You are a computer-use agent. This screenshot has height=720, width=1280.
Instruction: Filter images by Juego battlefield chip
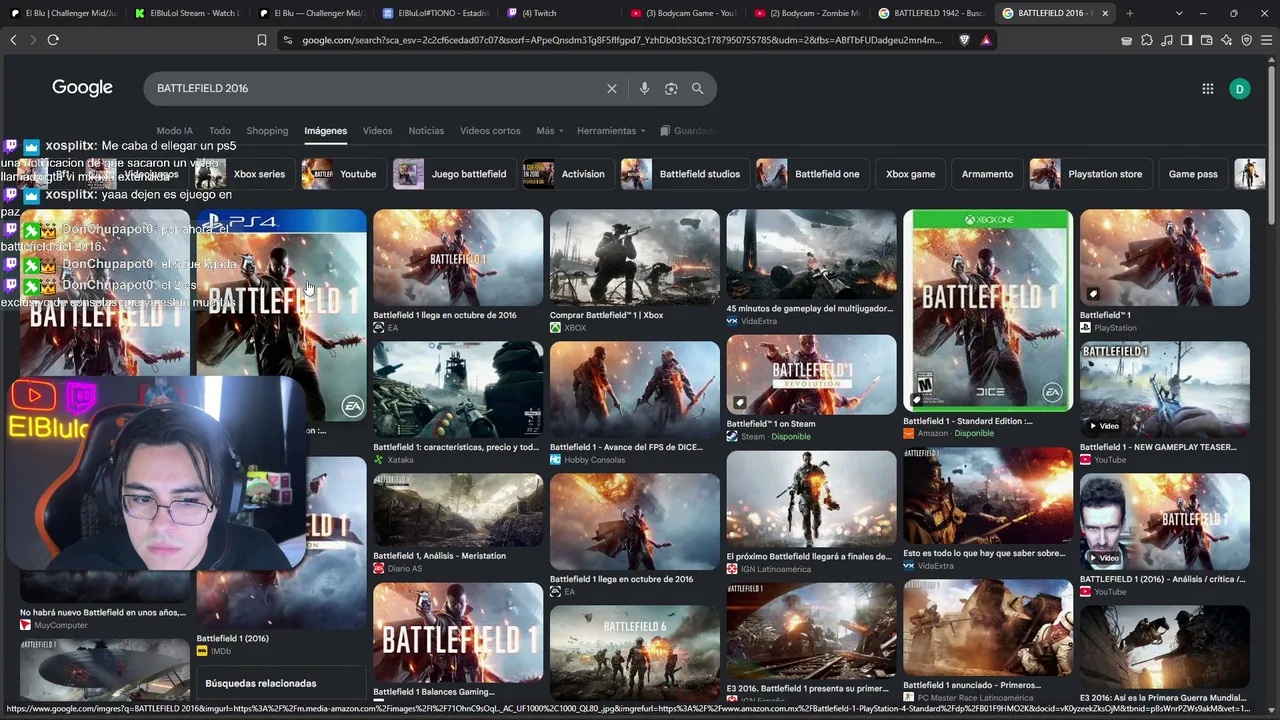coord(455,174)
